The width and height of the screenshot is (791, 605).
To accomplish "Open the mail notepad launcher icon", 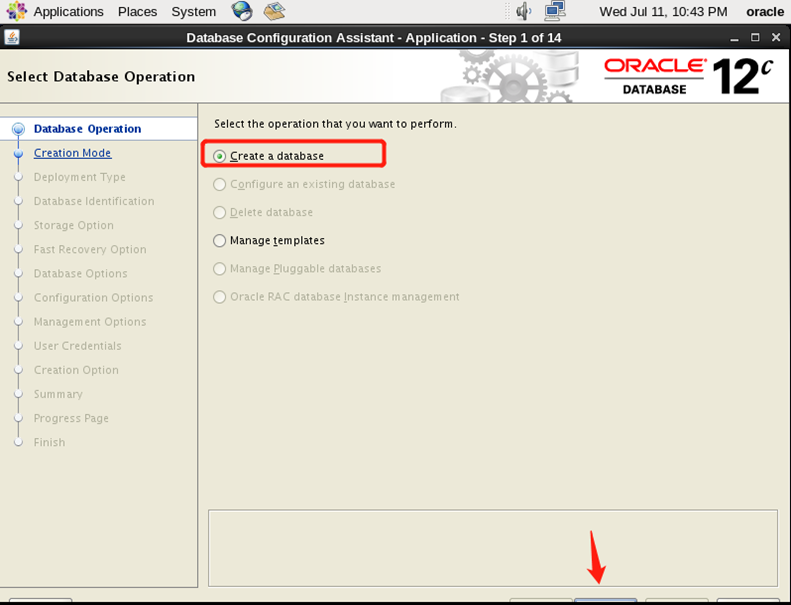I will point(274,11).
